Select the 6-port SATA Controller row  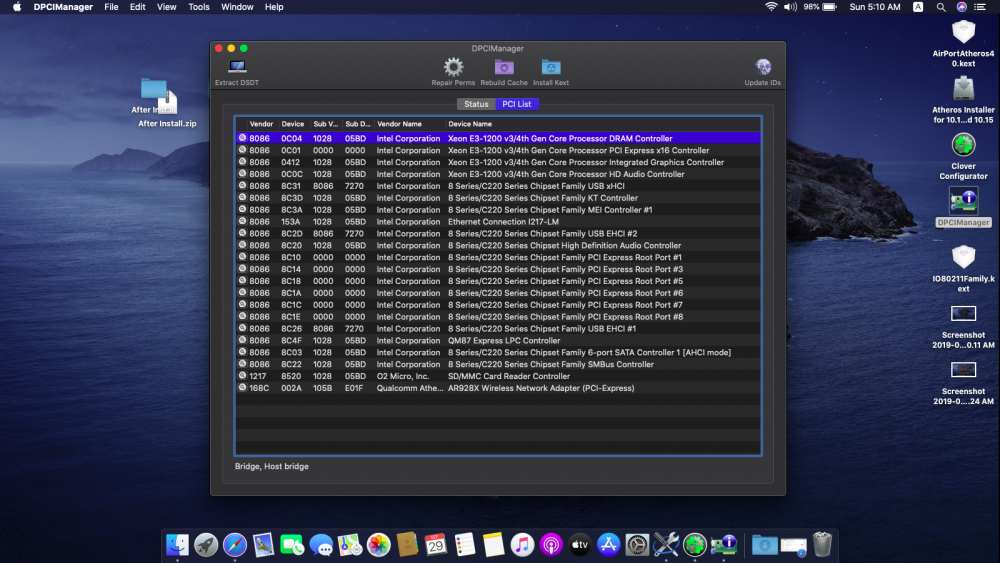click(x=498, y=353)
